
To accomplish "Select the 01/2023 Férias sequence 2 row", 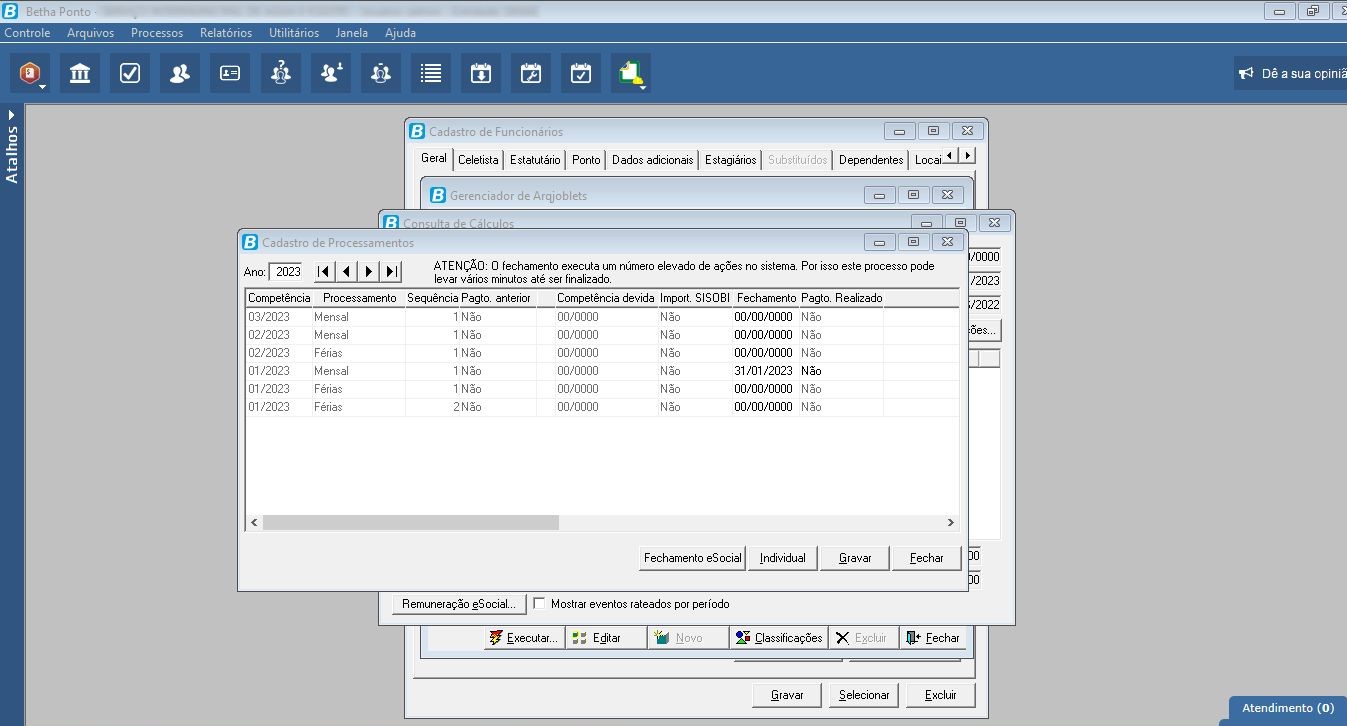I will pos(602,407).
